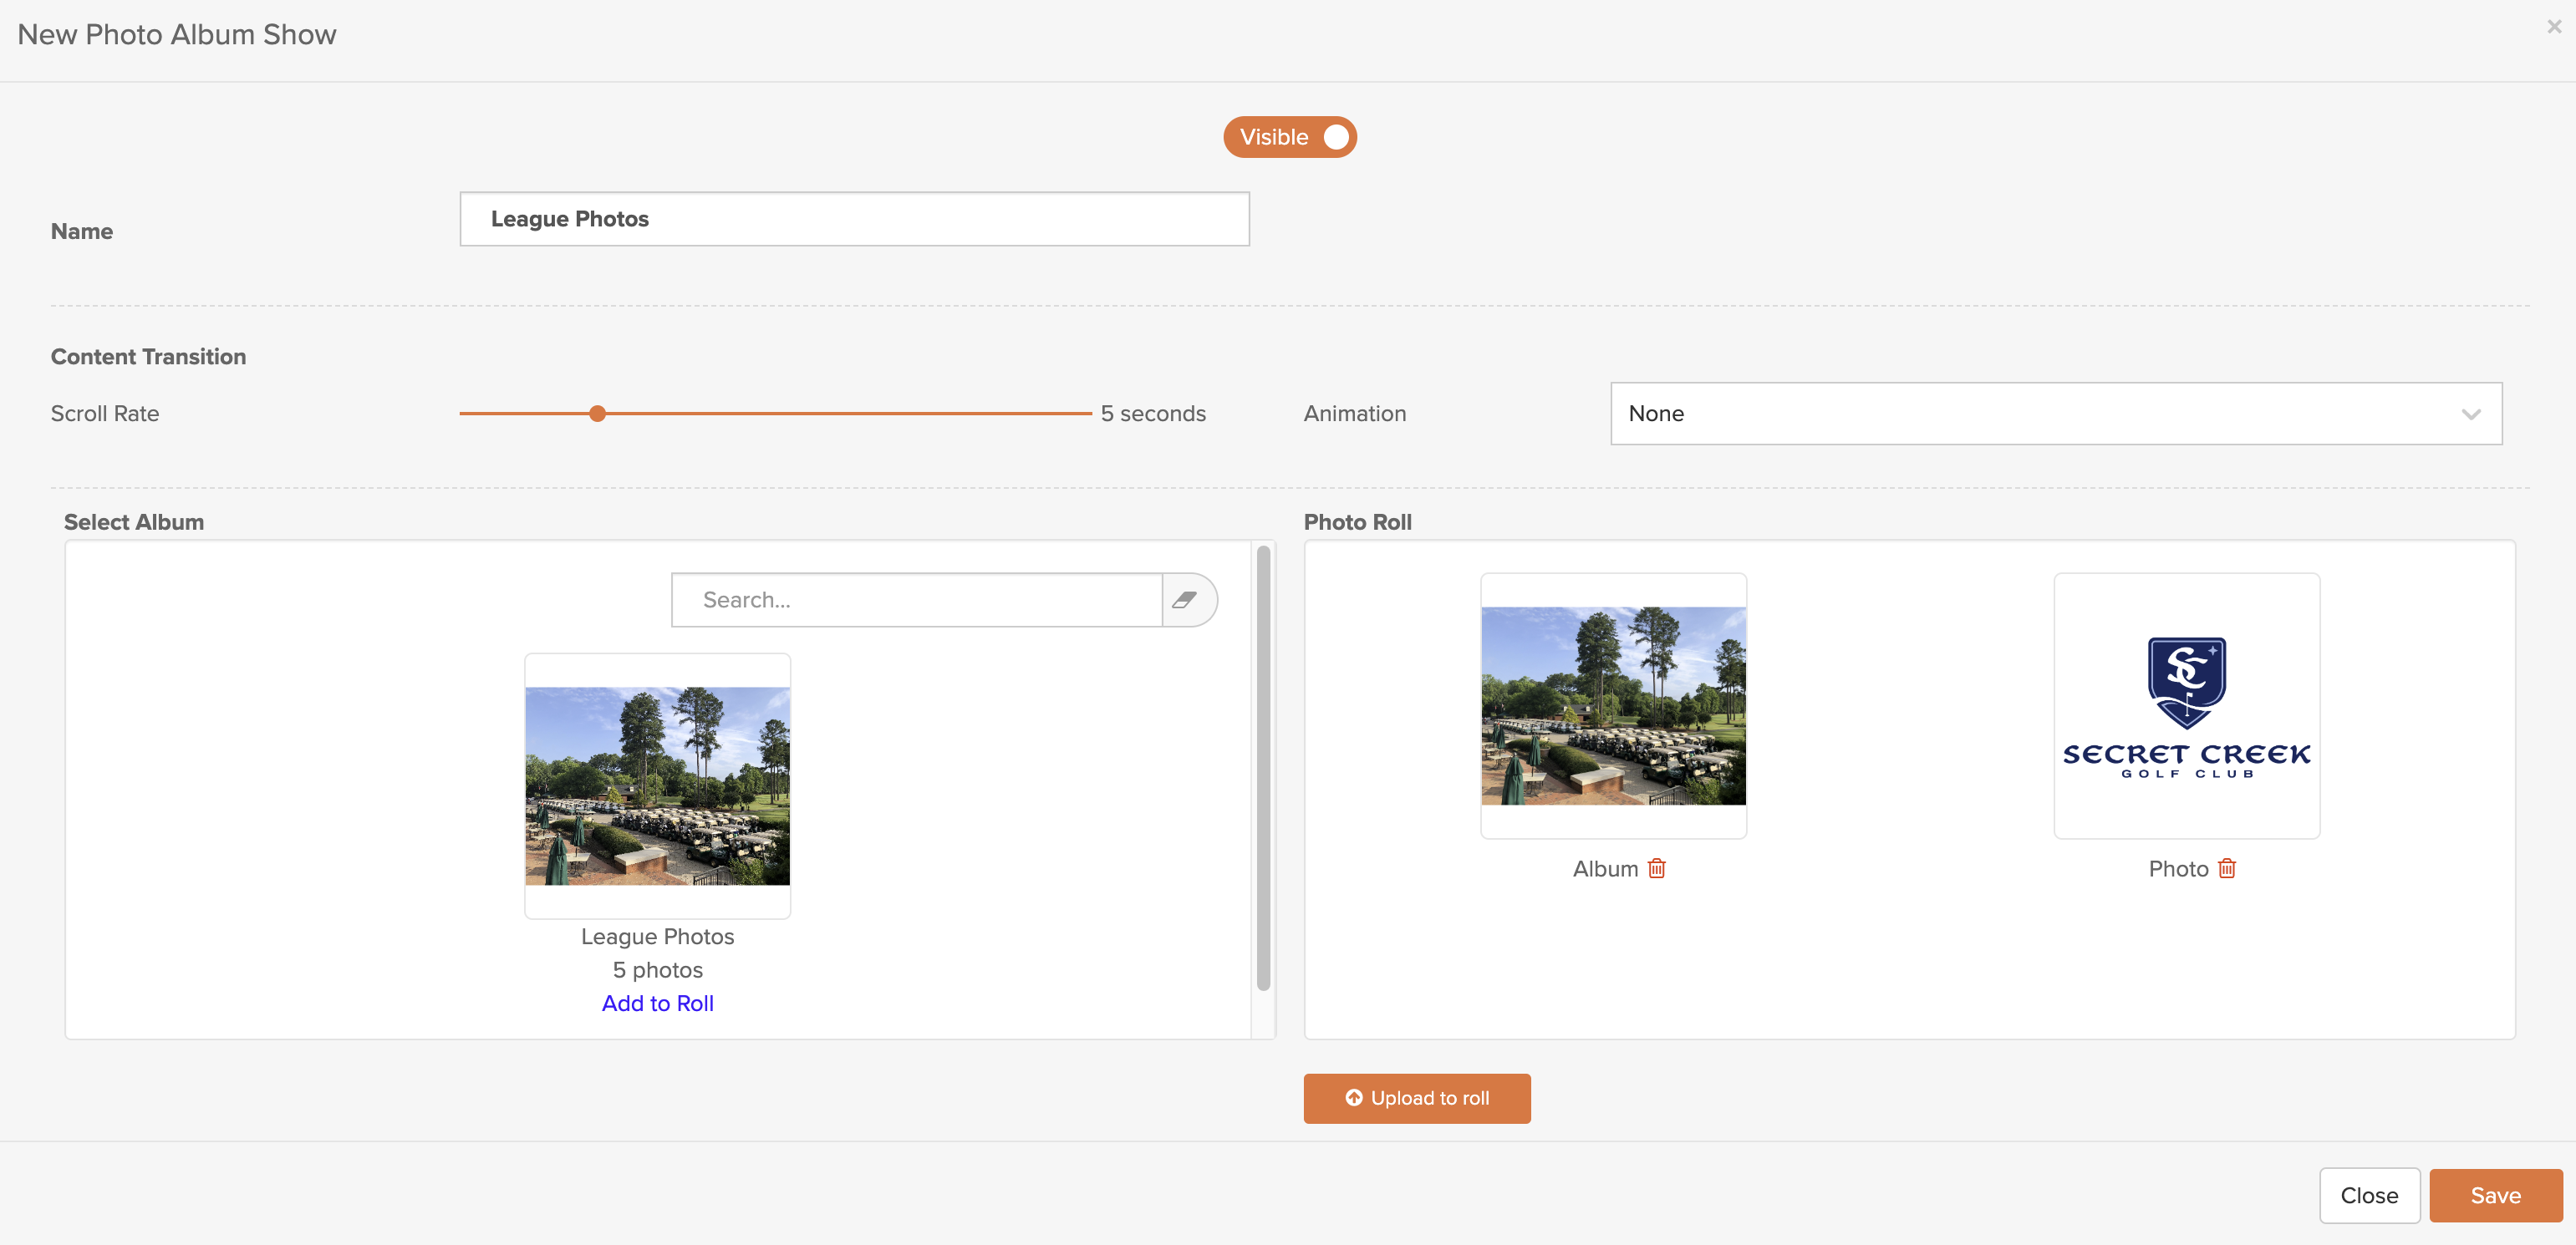Delete the Photo item using trash icon
Viewport: 2576px width, 1245px height.
click(x=2226, y=868)
